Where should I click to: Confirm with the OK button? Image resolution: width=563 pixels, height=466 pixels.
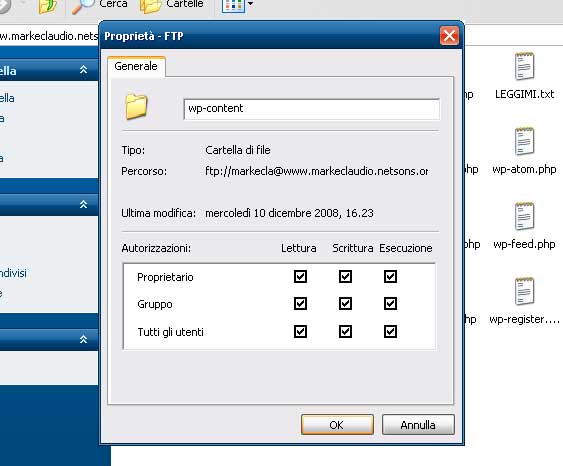pyautogui.click(x=337, y=425)
